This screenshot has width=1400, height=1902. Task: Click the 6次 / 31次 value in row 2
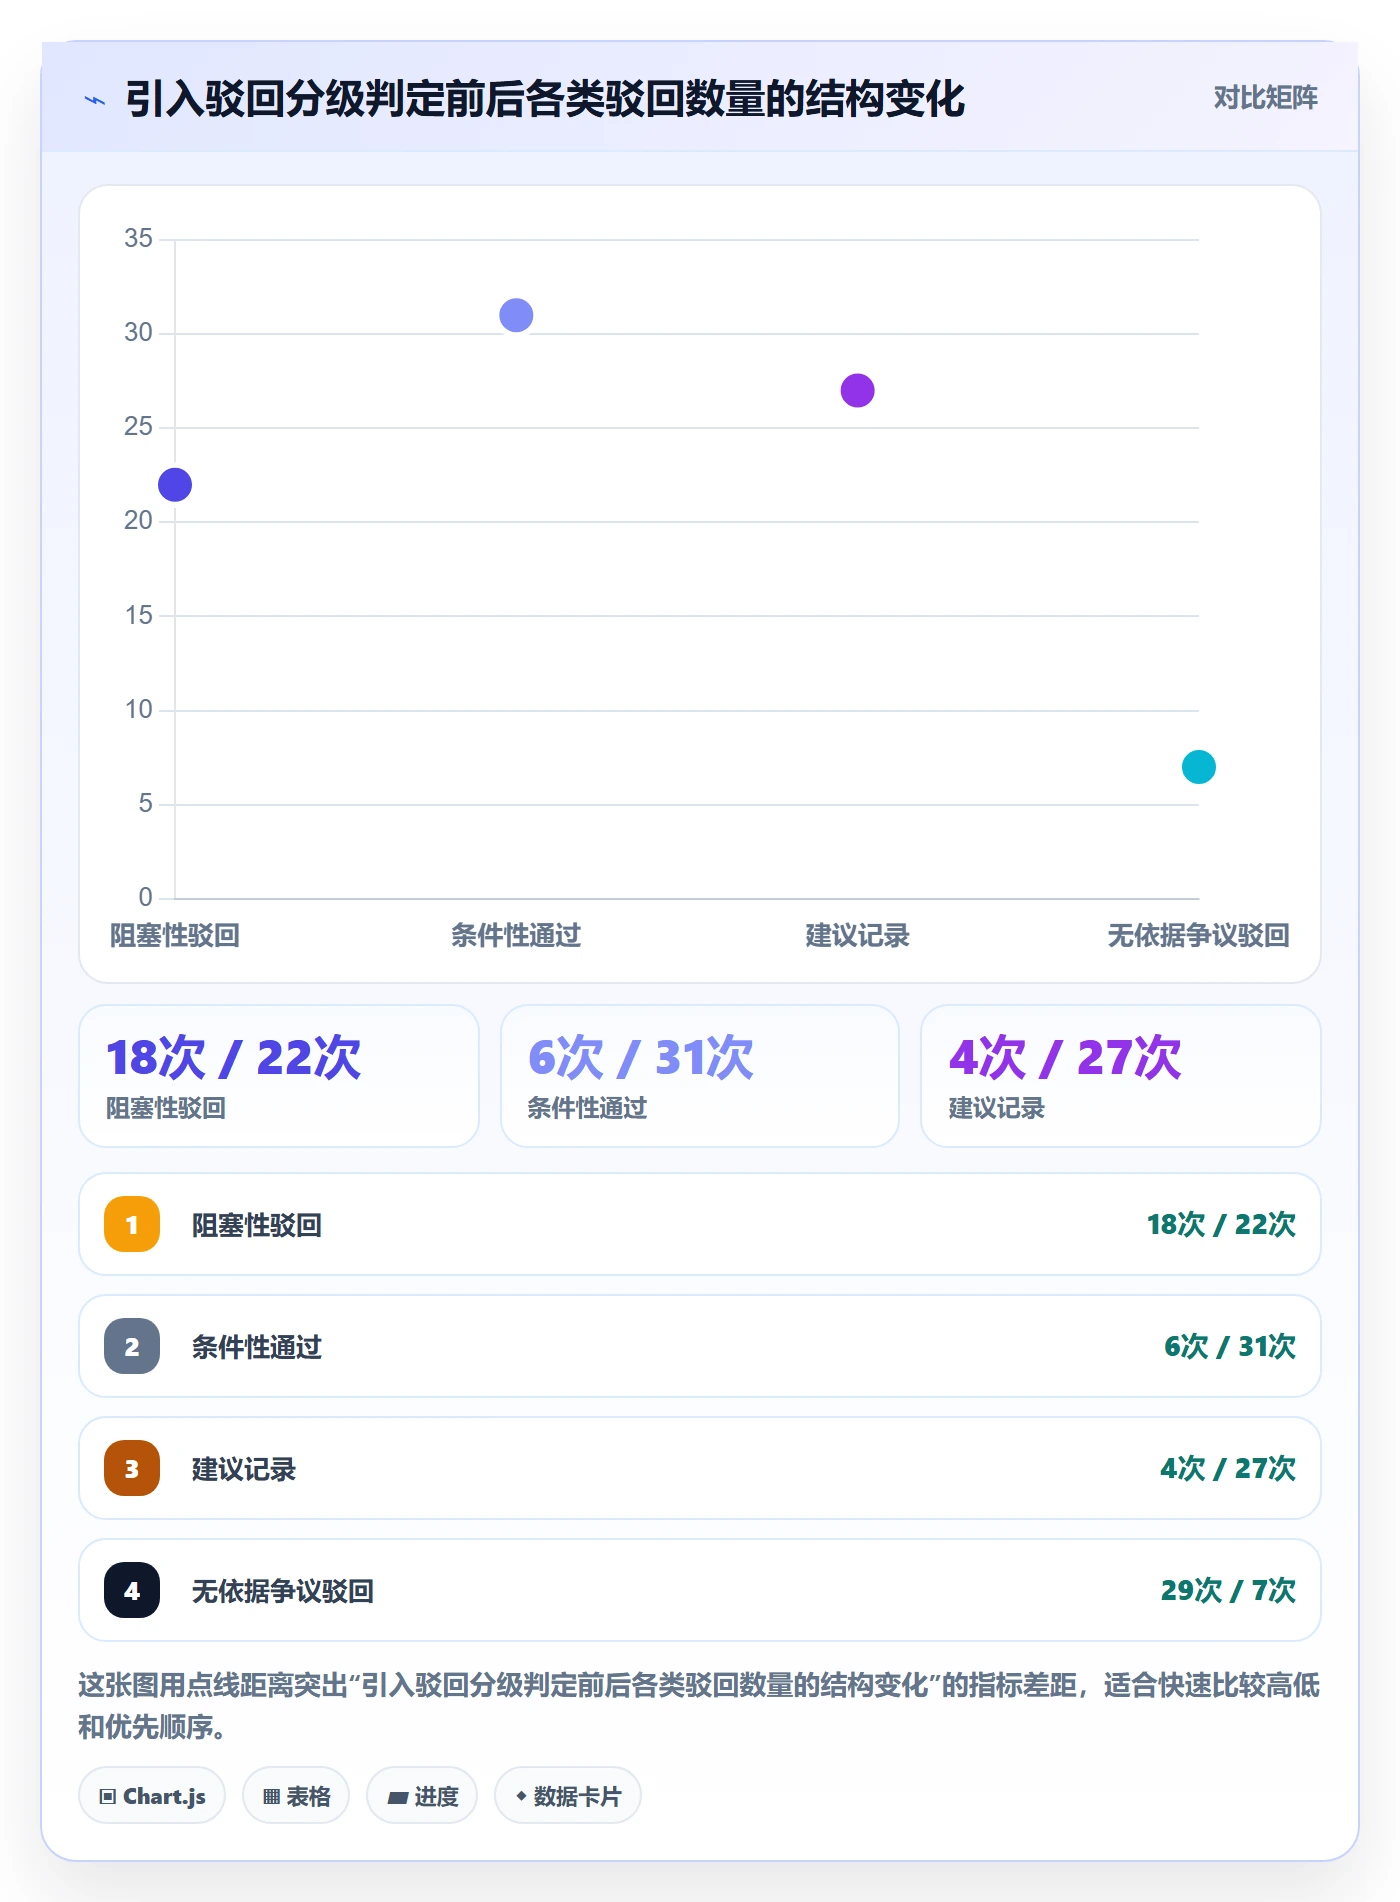(x=1230, y=1346)
